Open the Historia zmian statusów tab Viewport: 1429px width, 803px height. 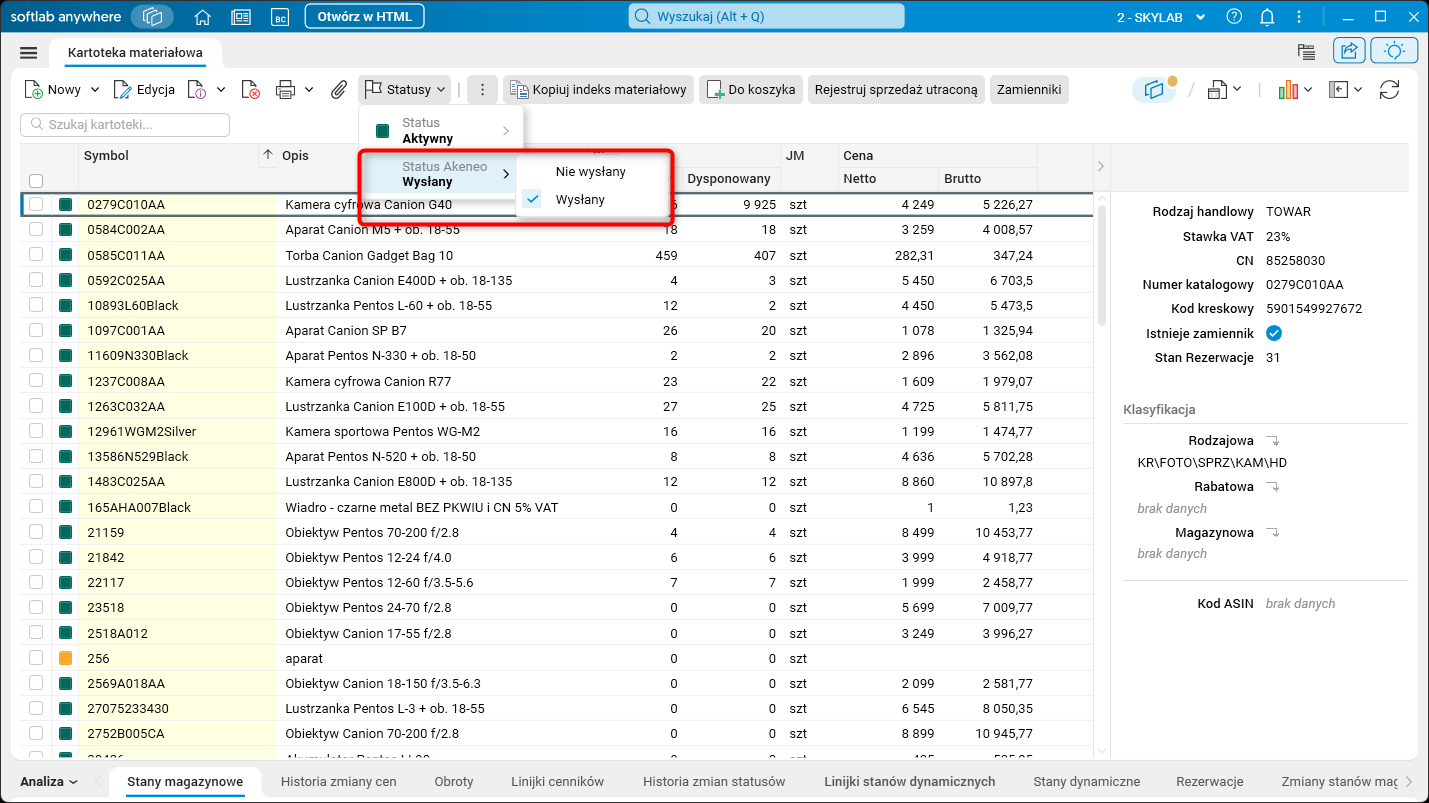[x=714, y=782]
